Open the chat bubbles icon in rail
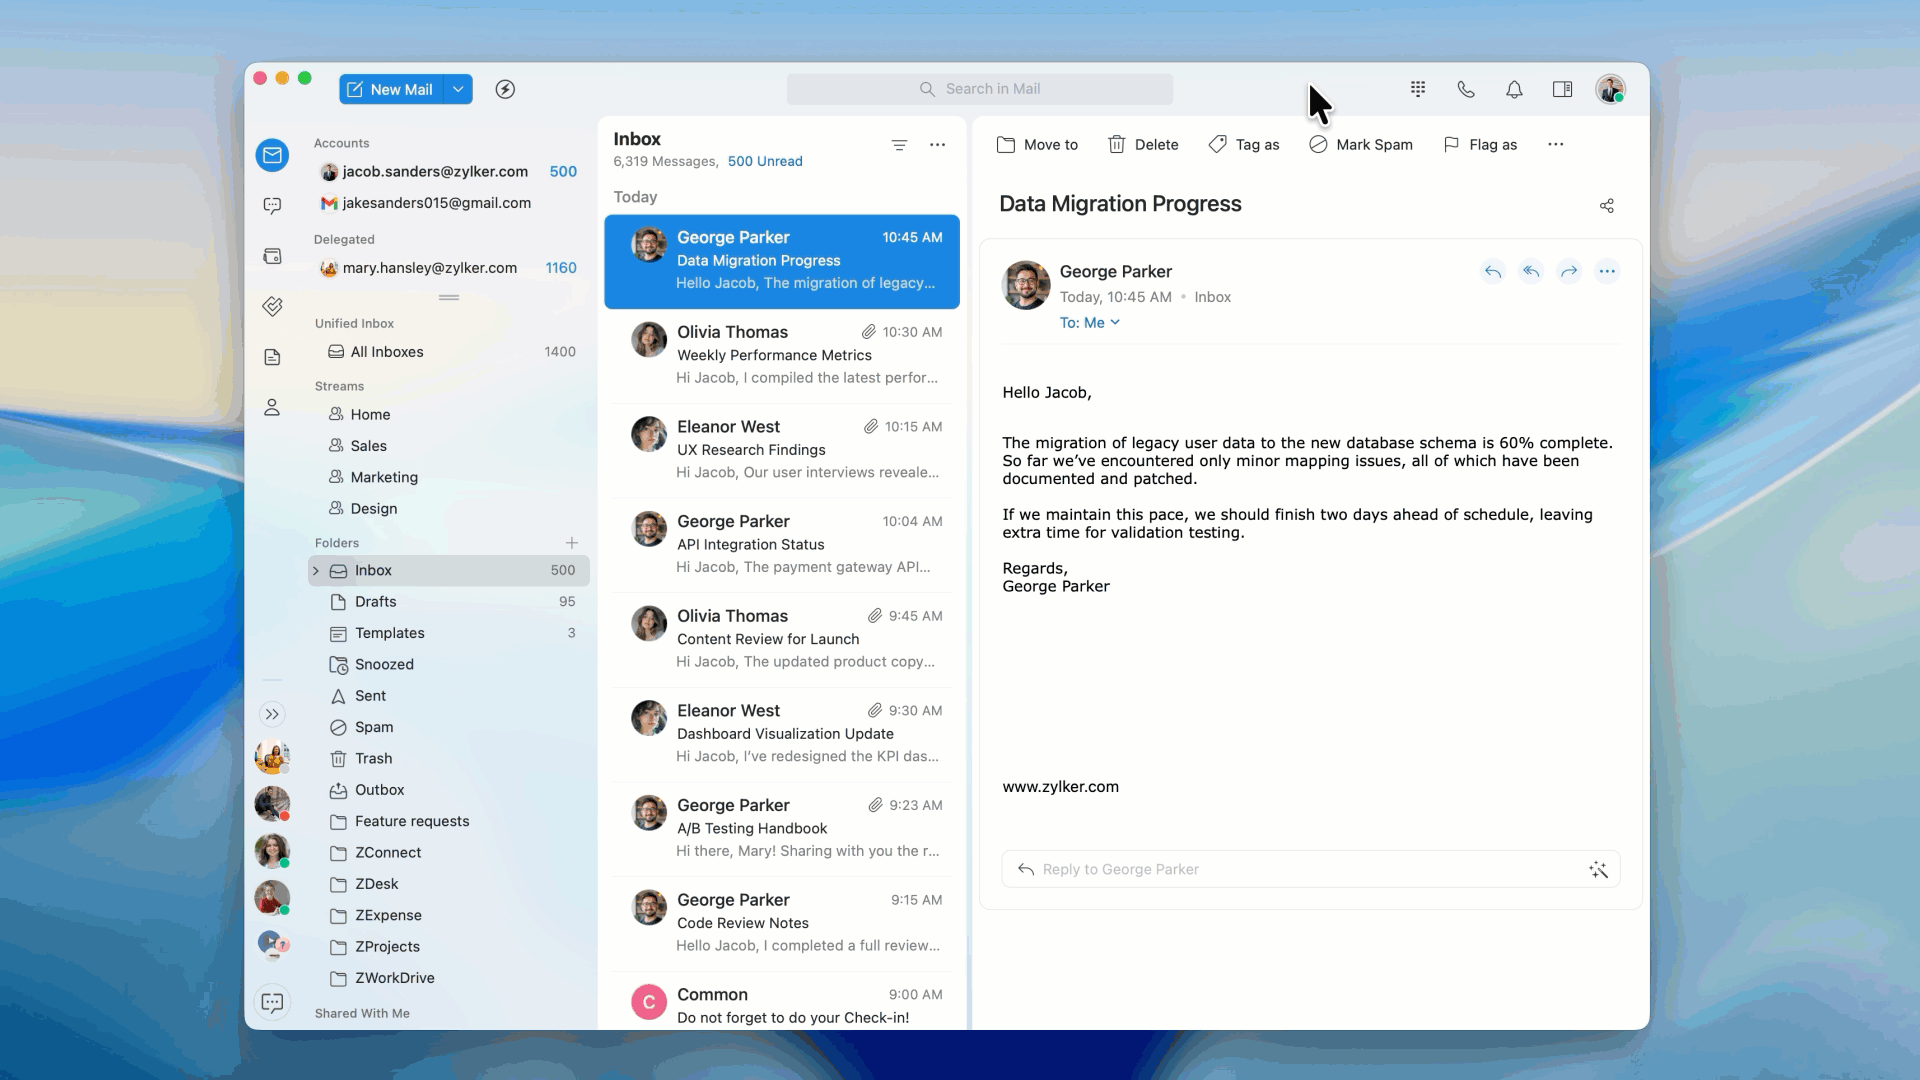 pyautogui.click(x=272, y=206)
